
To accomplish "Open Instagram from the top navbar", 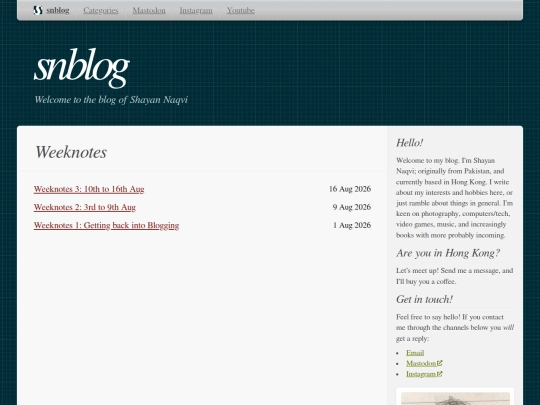I will click(x=196, y=10).
